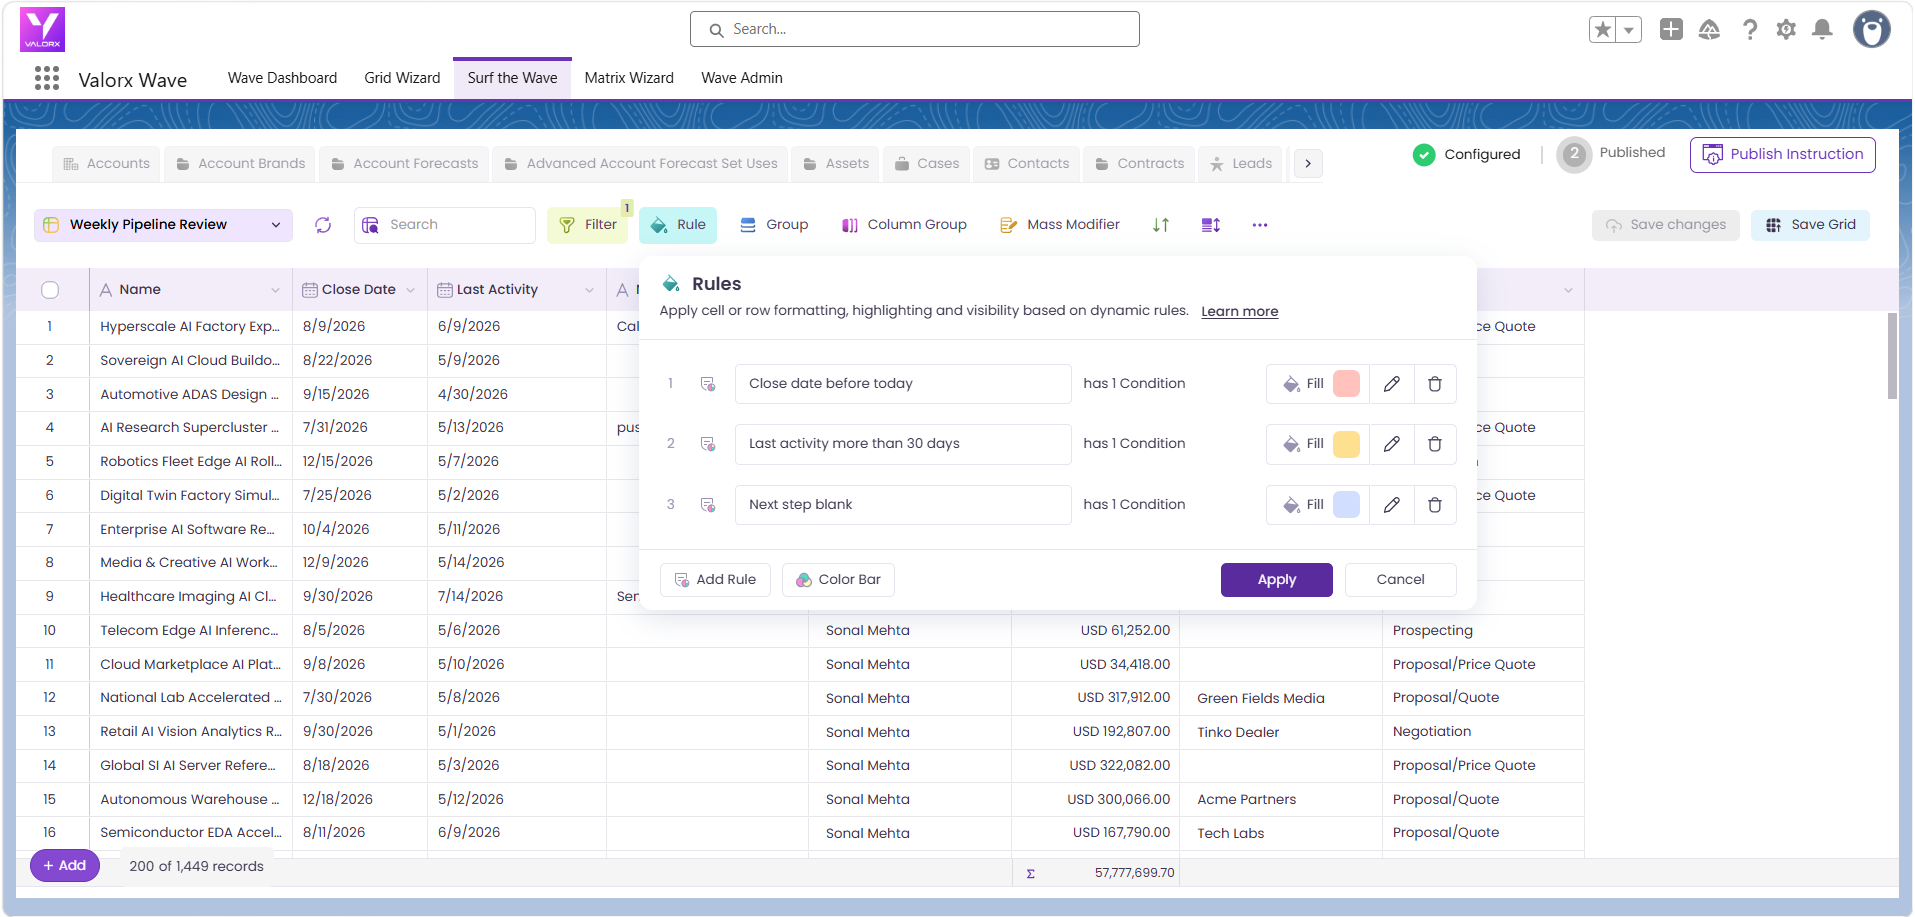1915x917 pixels.
Task: Switch to Wave Dashboard tab
Action: pos(282,78)
